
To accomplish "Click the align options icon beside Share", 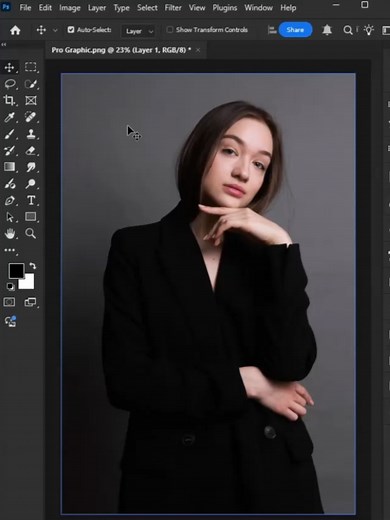I will pos(272,30).
